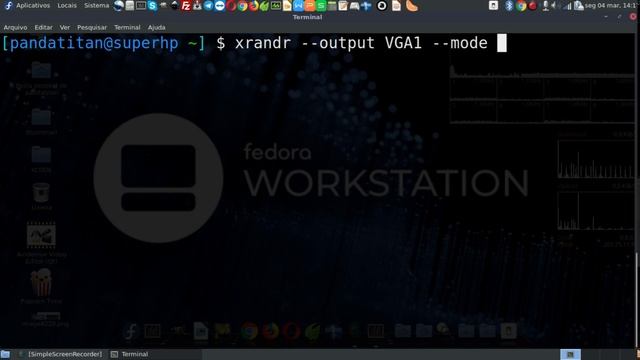Launch FileZilla from the top panel

186,6
